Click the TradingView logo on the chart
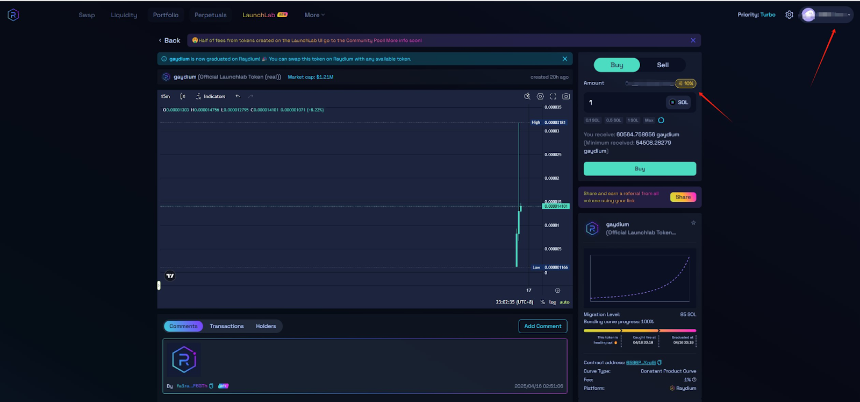This screenshot has width=860, height=402. click(170, 276)
